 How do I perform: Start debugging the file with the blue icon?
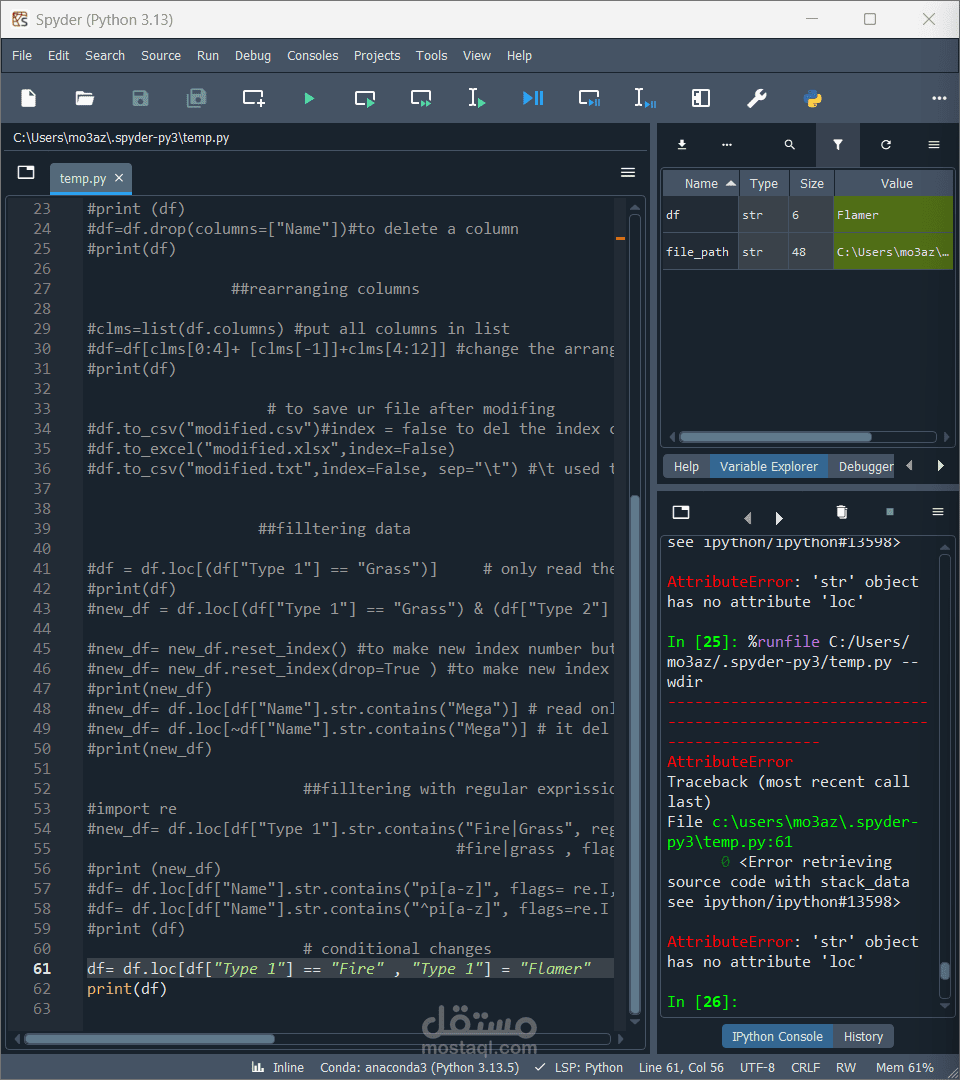point(533,98)
